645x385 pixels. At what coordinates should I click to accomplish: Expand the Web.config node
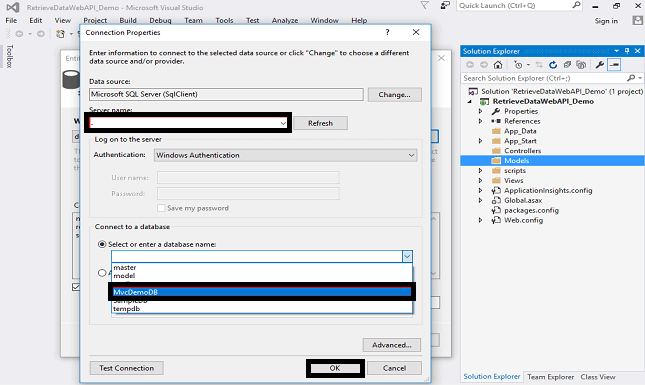point(480,220)
